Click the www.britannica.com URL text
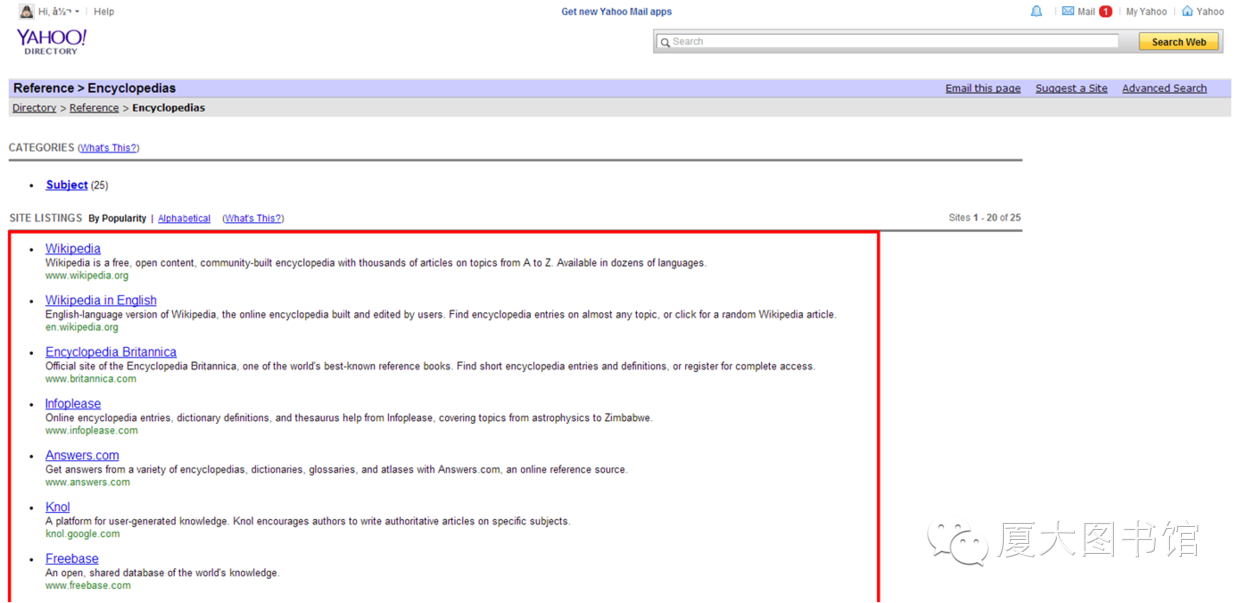Image resolution: width=1240 pixels, height=603 pixels. 91,379
